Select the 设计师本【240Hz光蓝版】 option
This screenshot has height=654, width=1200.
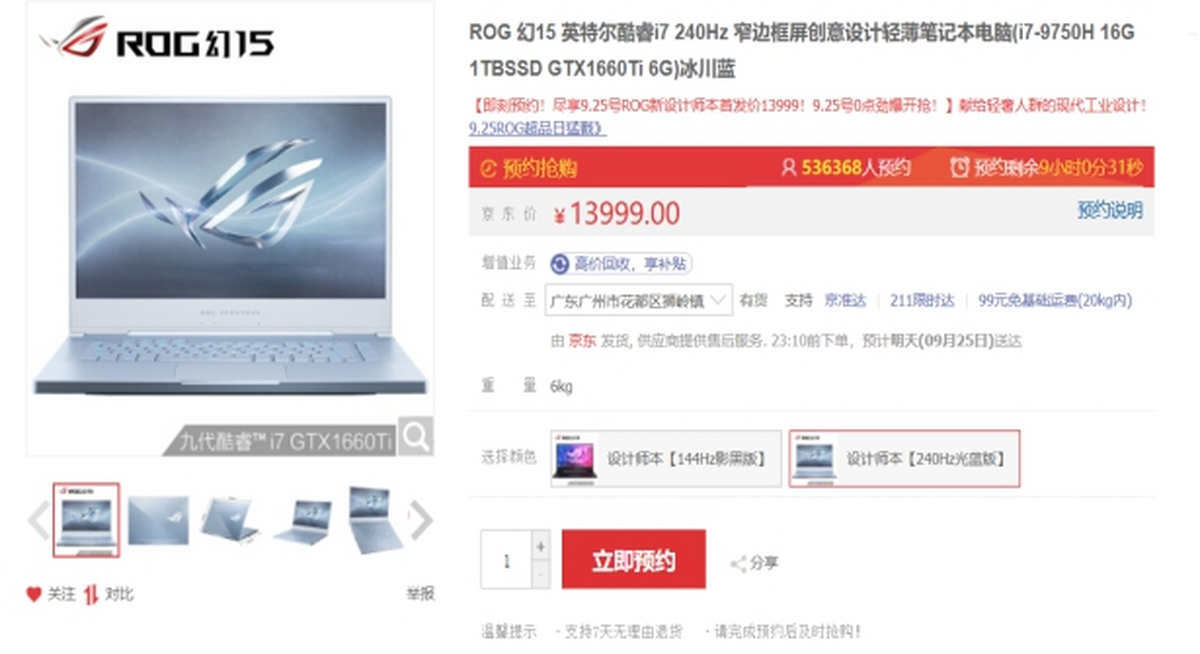coord(905,459)
